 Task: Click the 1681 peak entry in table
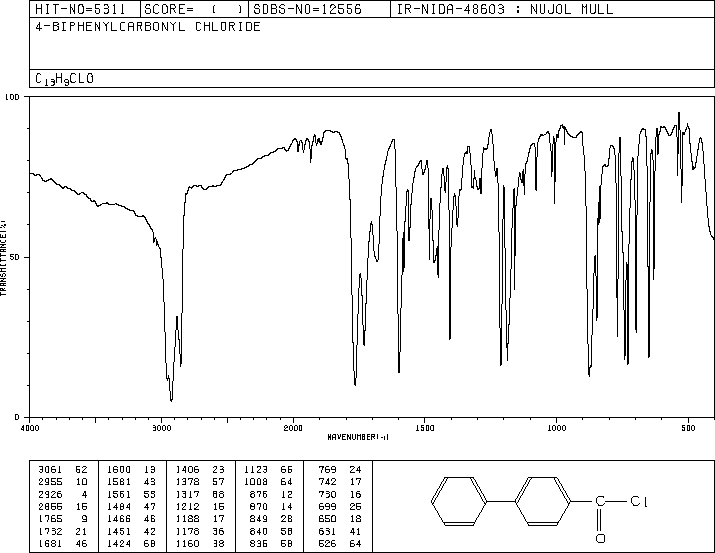point(63,543)
